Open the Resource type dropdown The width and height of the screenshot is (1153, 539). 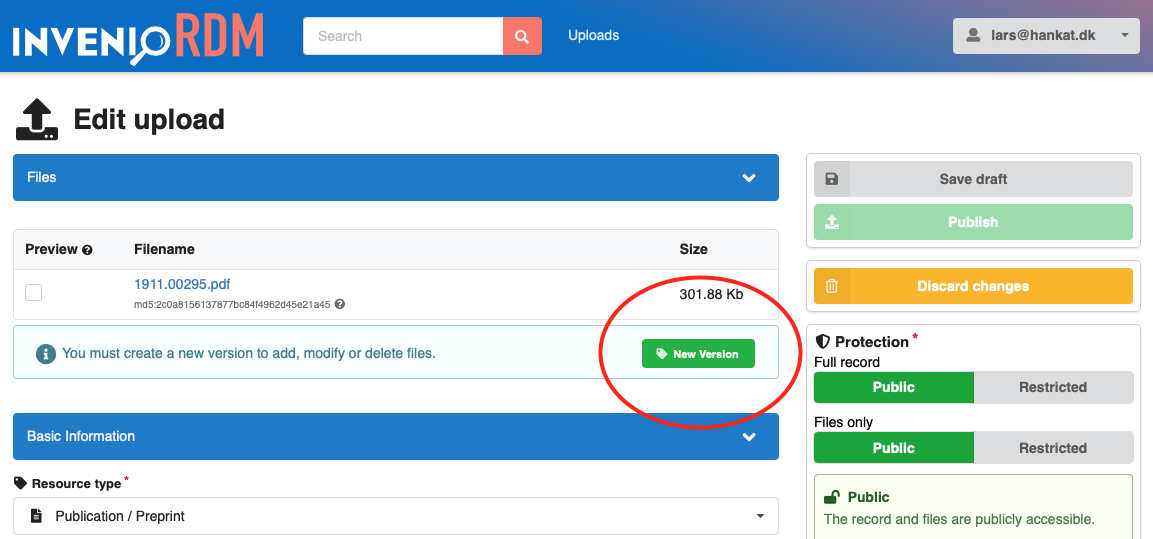tap(395, 516)
